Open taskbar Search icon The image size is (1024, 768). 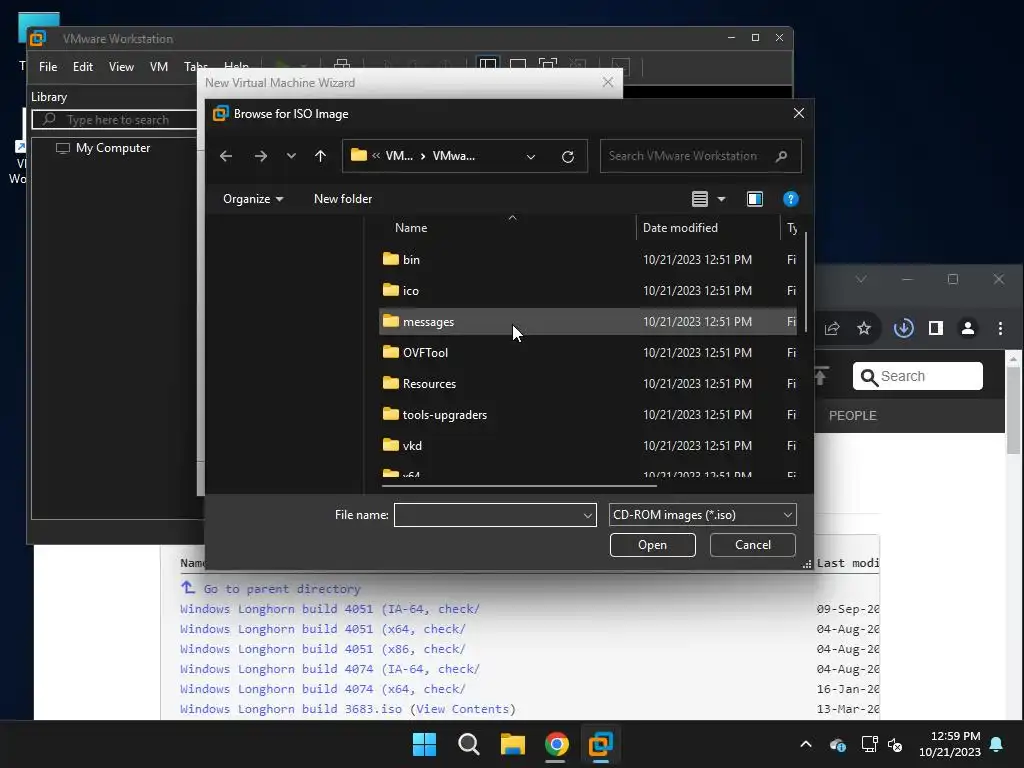468,744
